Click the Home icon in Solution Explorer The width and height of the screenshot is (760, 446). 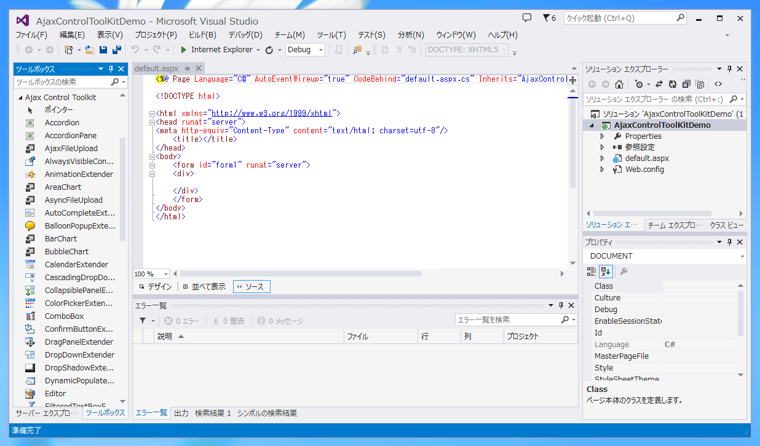[x=619, y=84]
